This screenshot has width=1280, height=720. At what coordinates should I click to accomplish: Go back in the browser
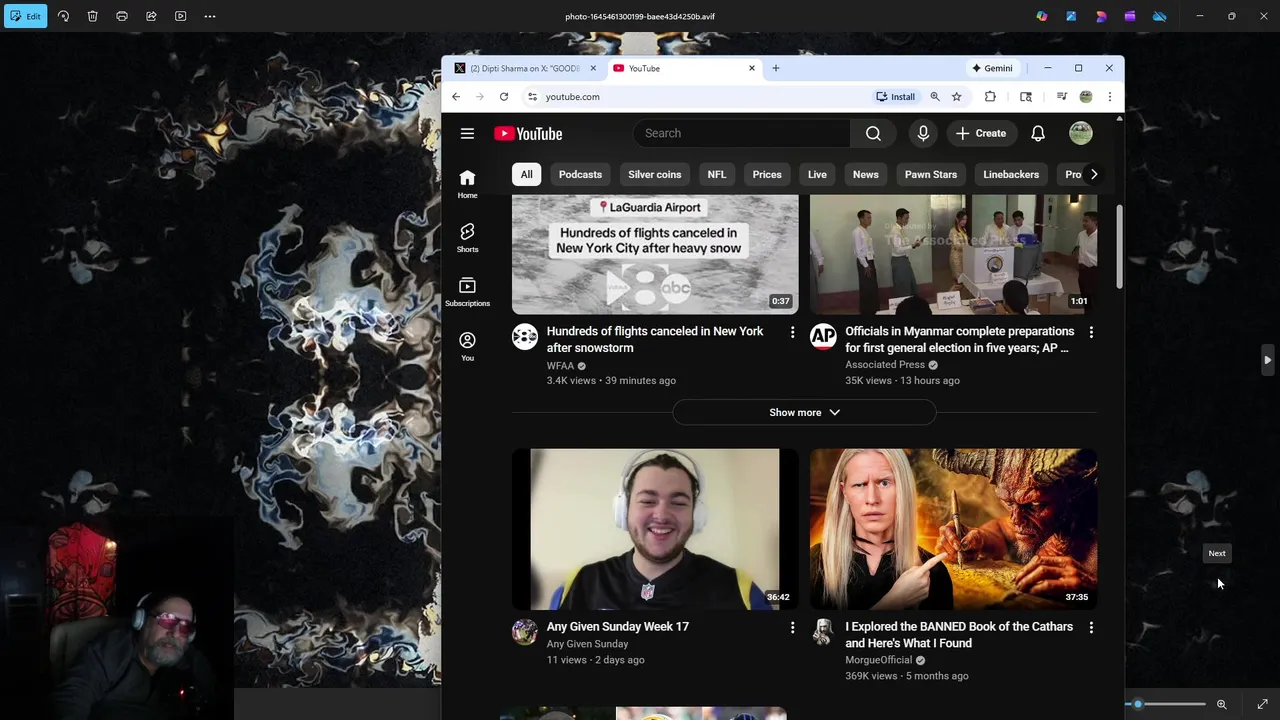[456, 97]
